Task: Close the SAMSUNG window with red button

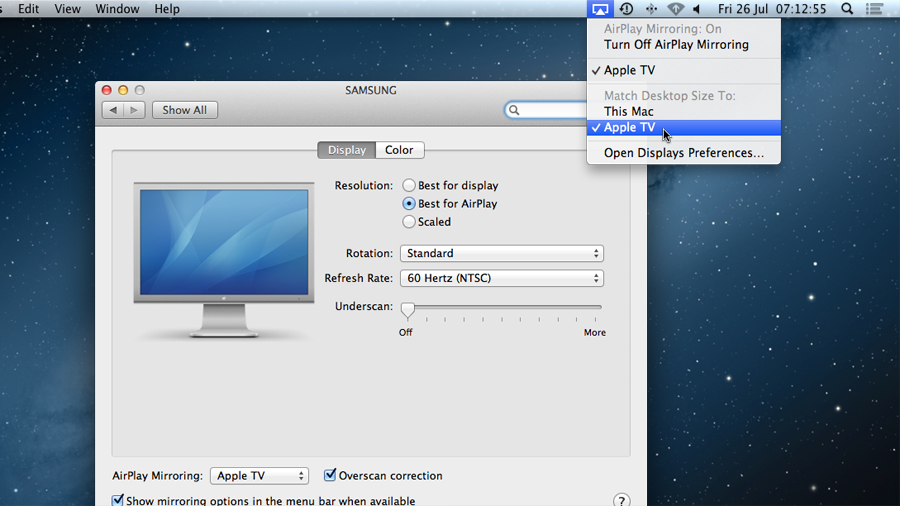Action: click(107, 90)
